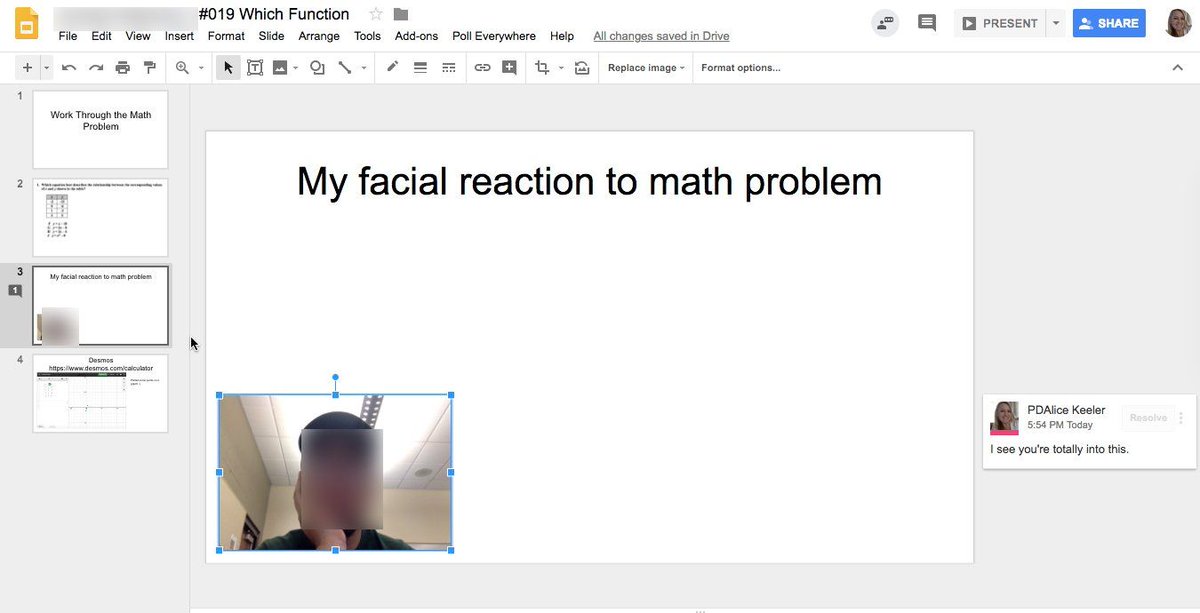Open the line type dropdown arrow

[x=364, y=68]
